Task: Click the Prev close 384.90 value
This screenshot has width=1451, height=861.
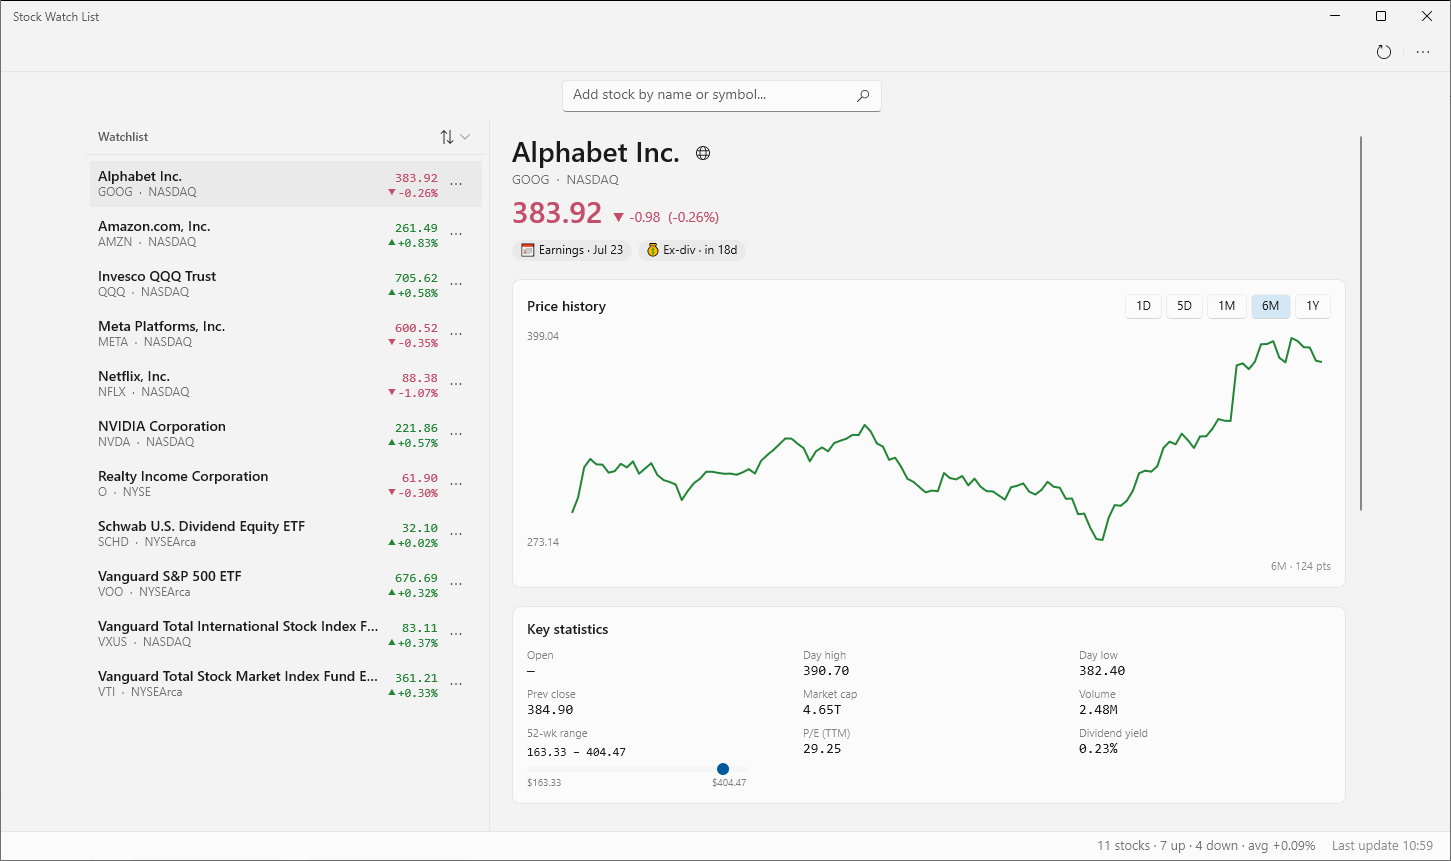Action: [x=550, y=710]
